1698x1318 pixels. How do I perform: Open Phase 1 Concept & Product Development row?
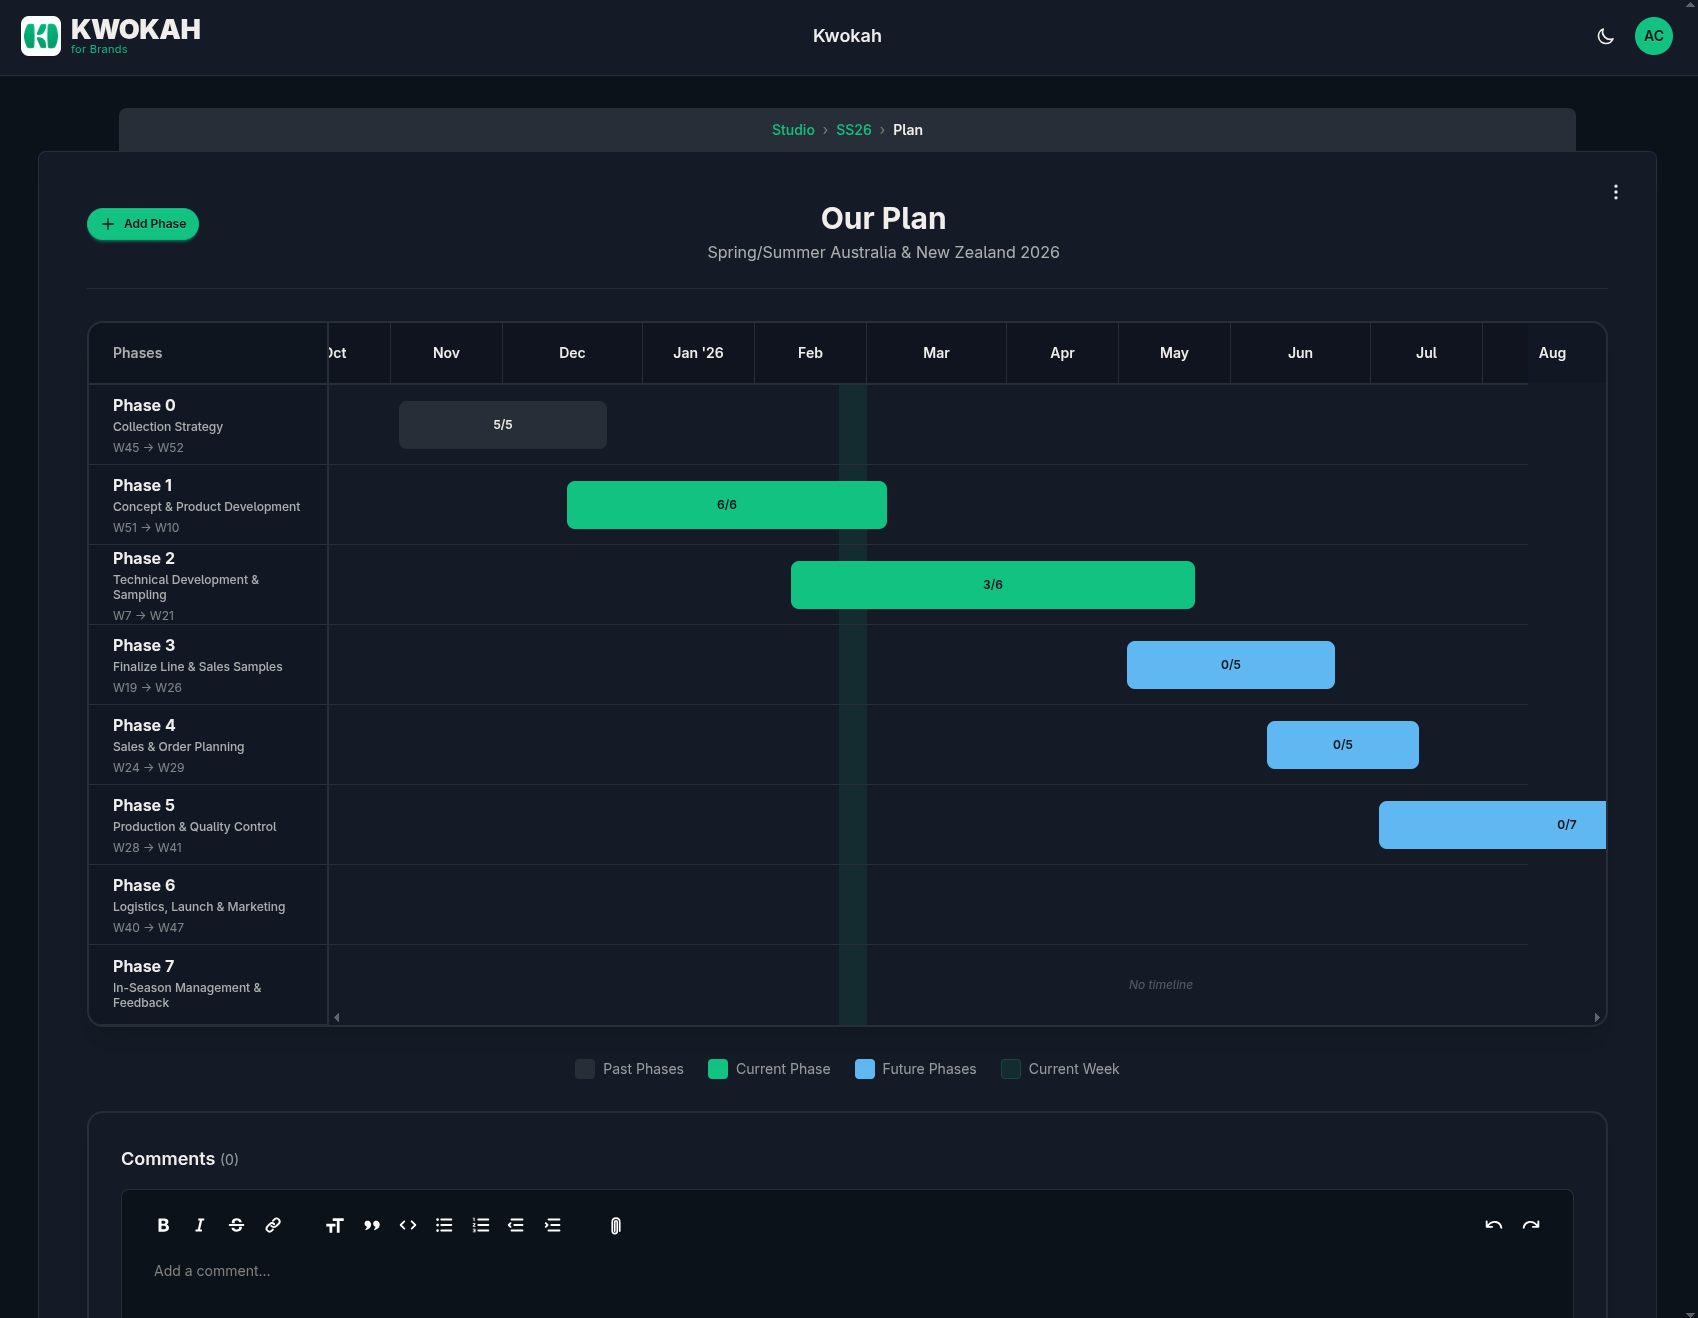coord(208,505)
